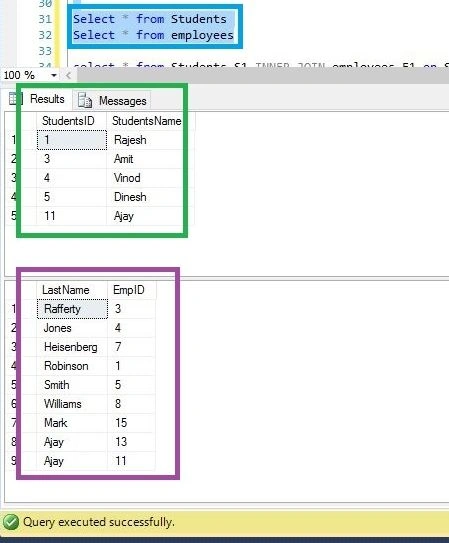This screenshot has width=449, height=543.
Task: Select the EmpID cell containing 15
Action: 132,423
